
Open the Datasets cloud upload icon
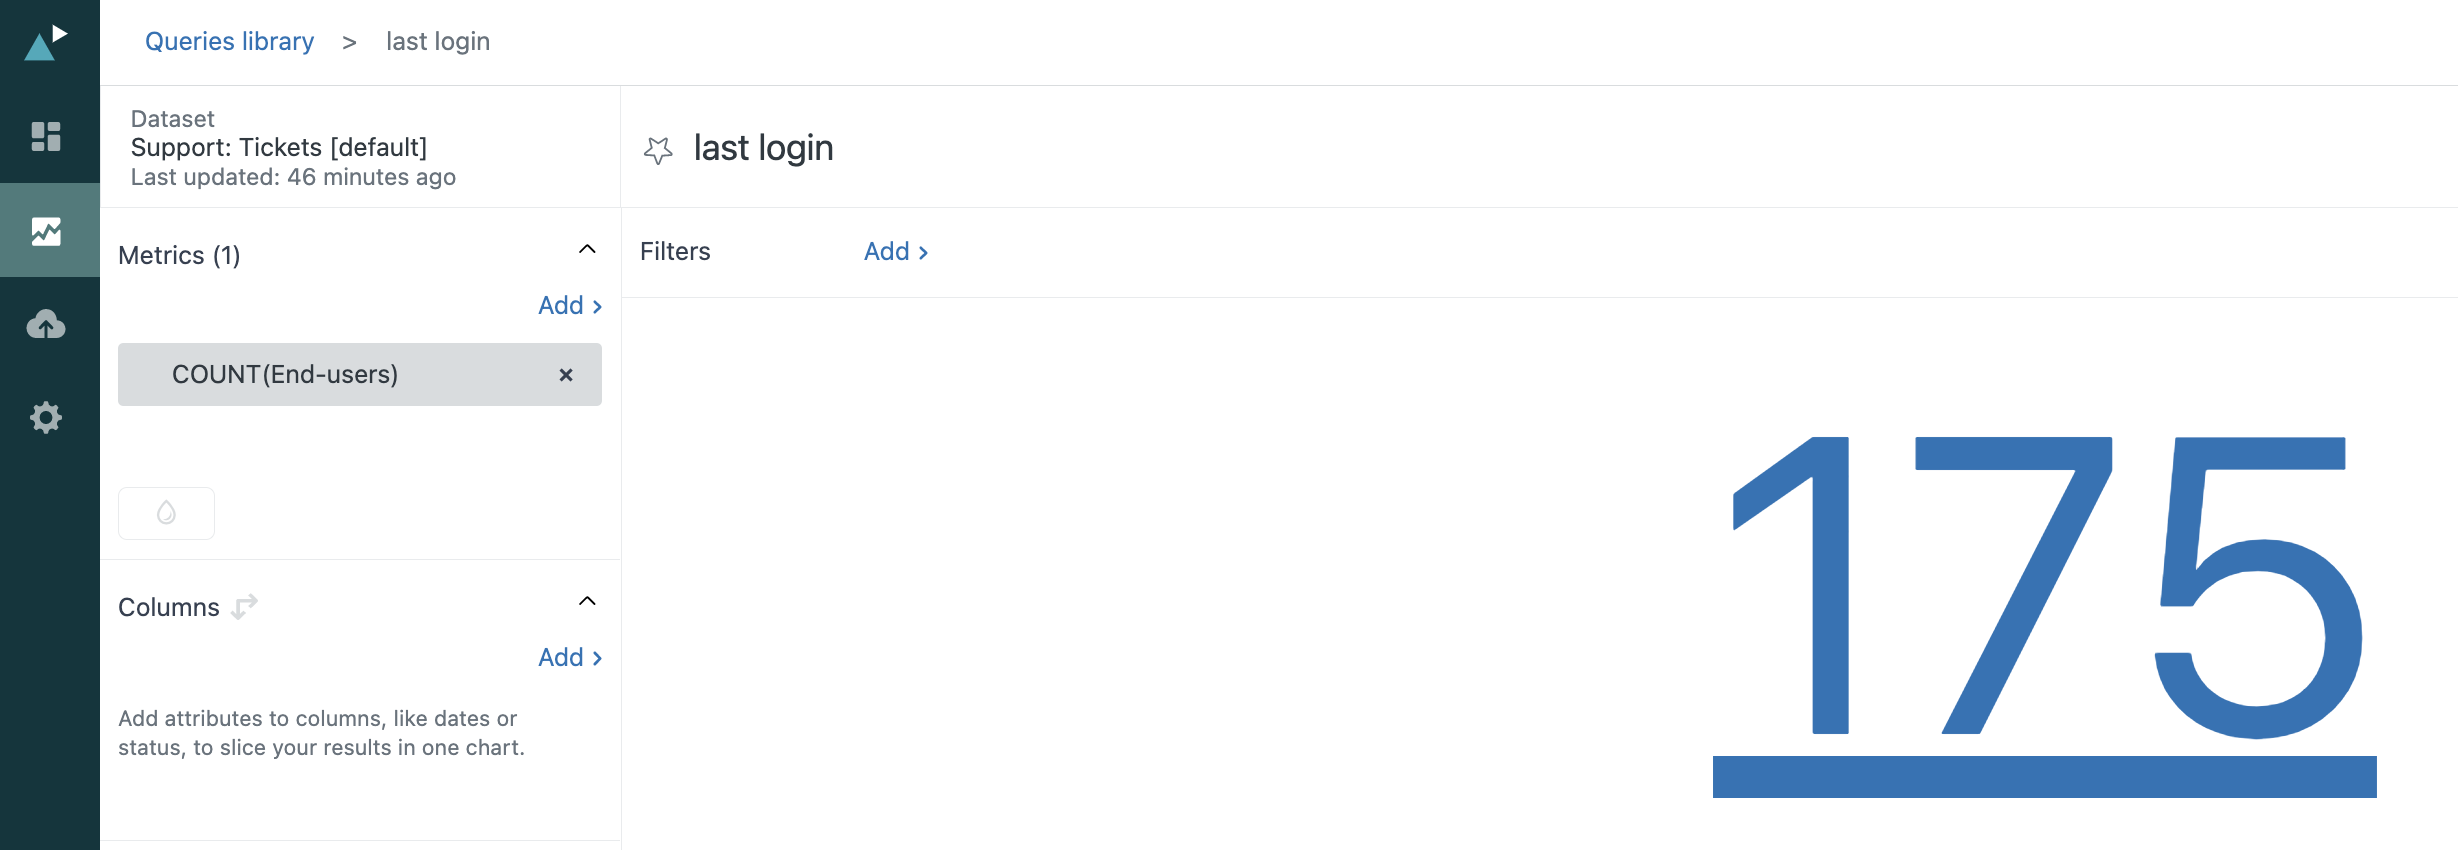[46, 324]
